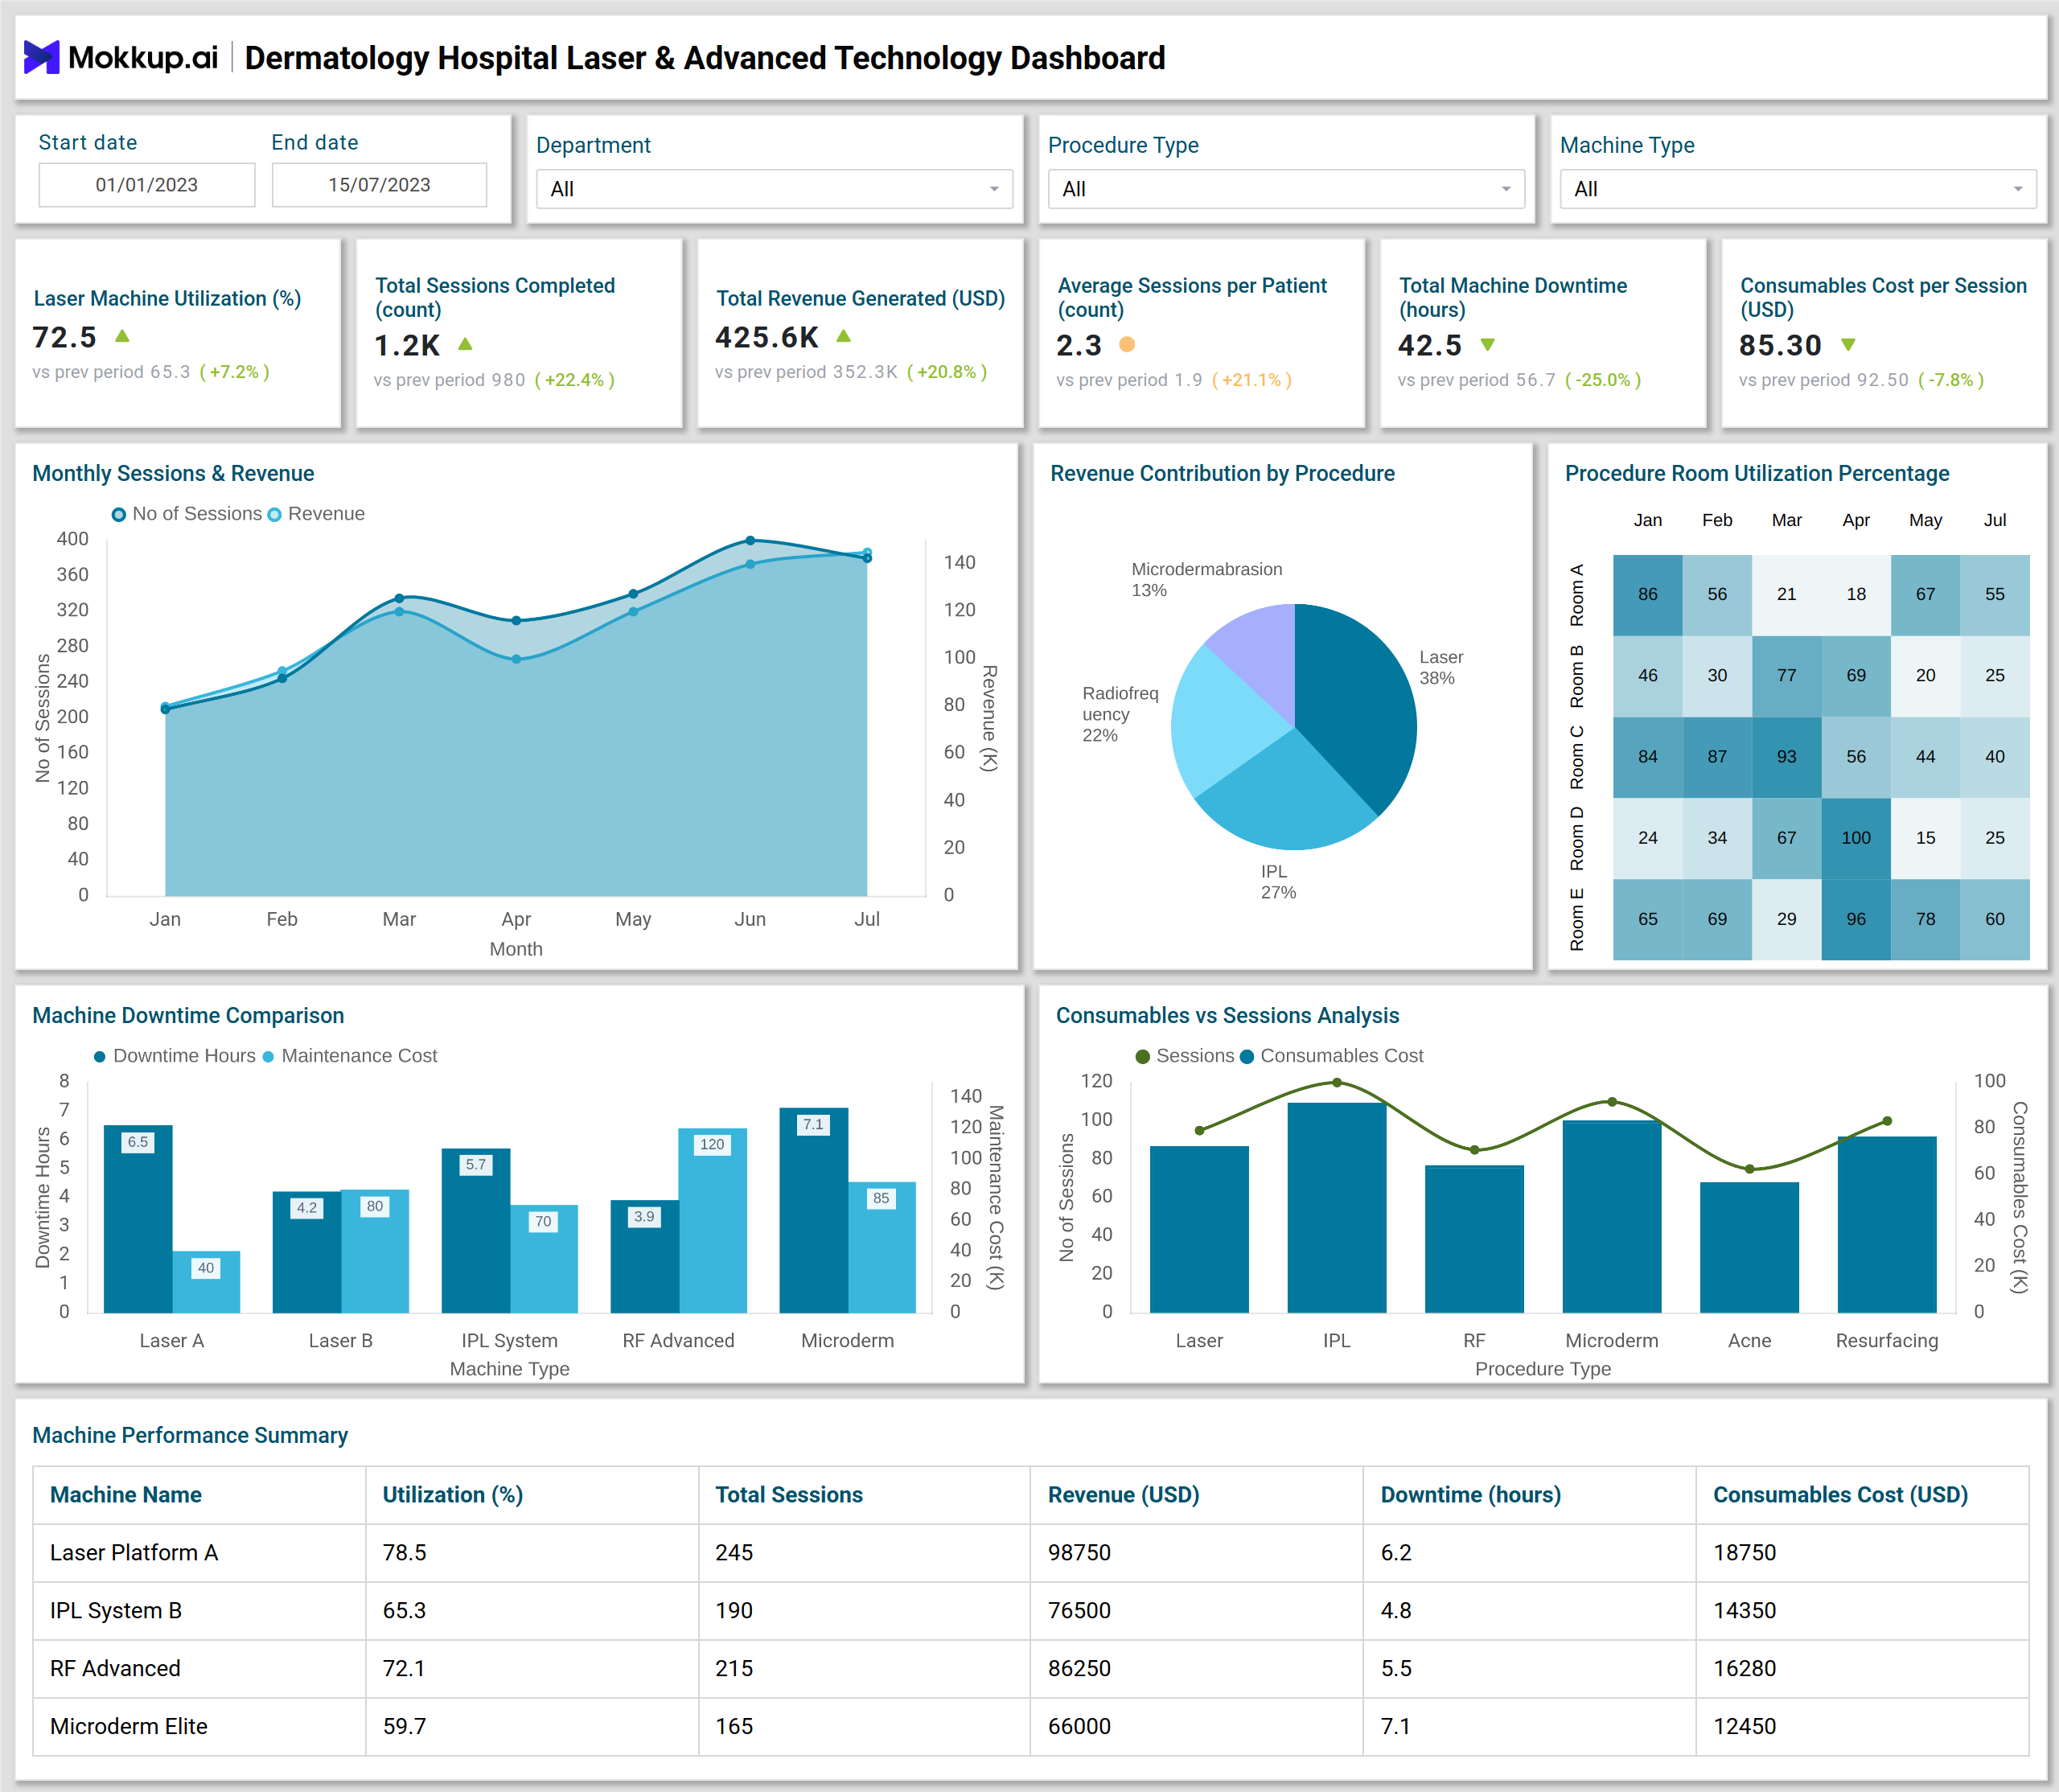Click the RF Advanced maintenance bar labeled 120
The image size is (2059, 1792).
pyautogui.click(x=712, y=1221)
